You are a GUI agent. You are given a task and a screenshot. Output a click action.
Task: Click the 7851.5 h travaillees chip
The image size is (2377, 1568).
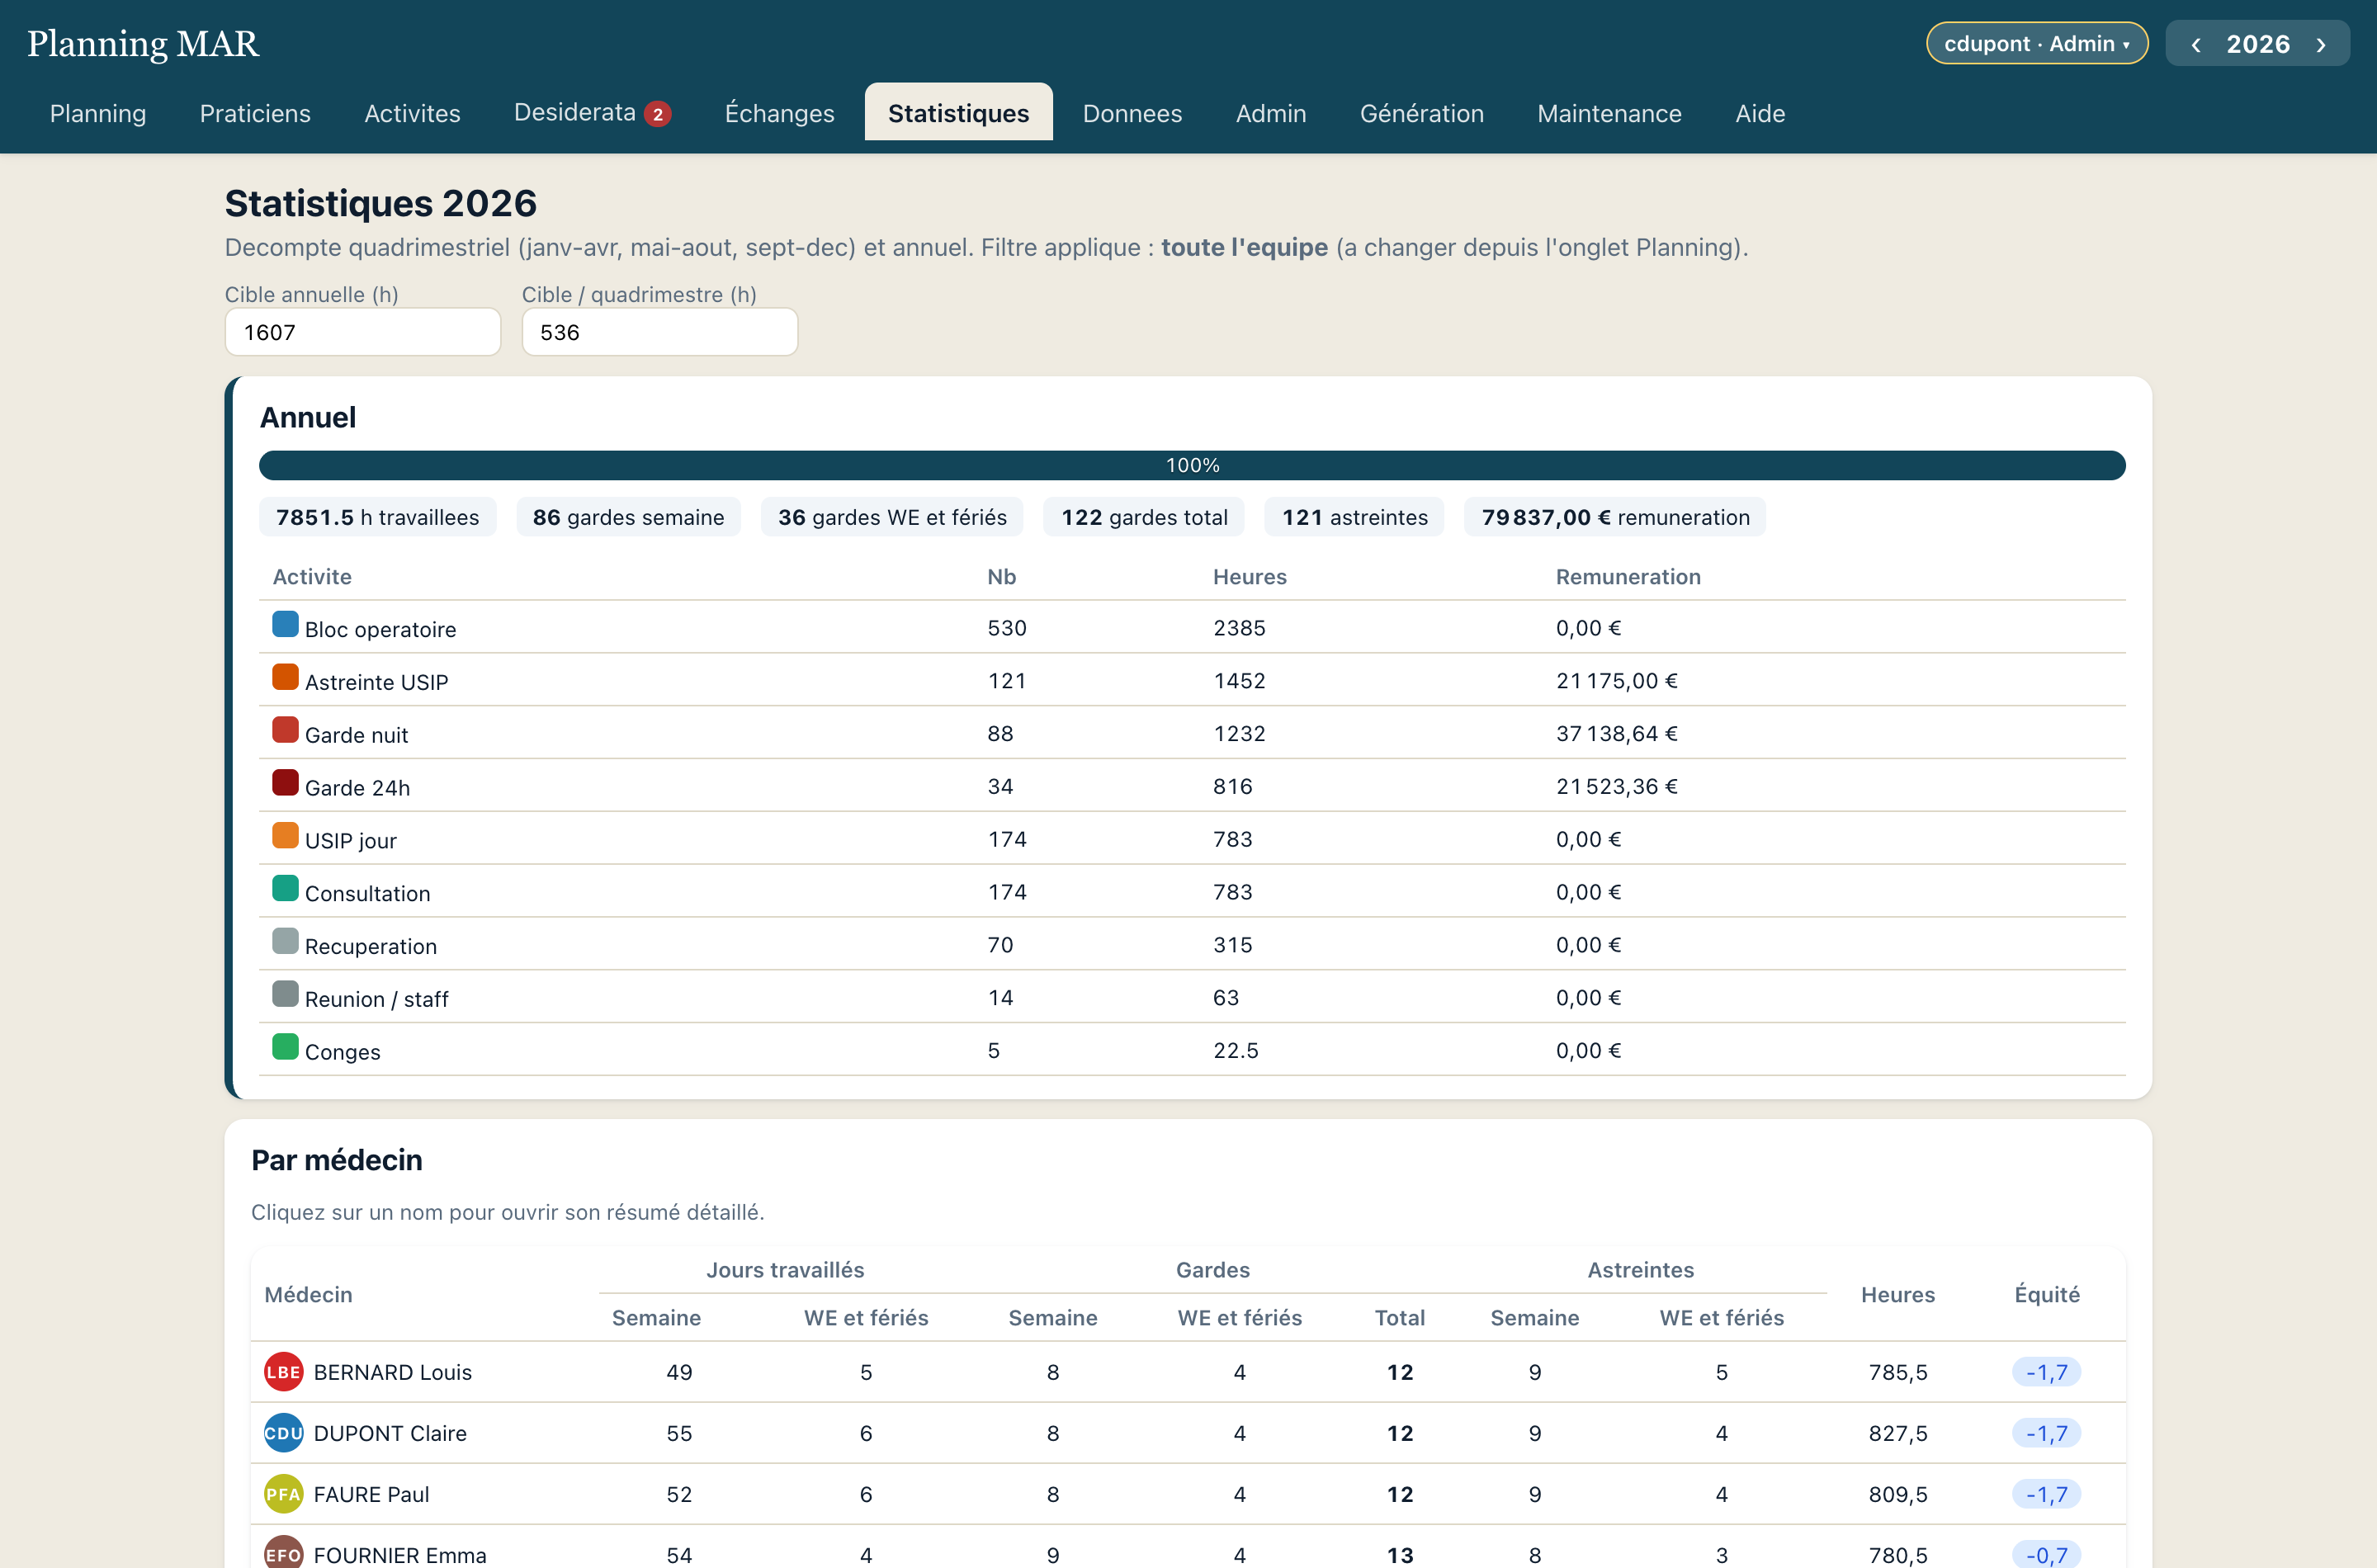(x=378, y=517)
